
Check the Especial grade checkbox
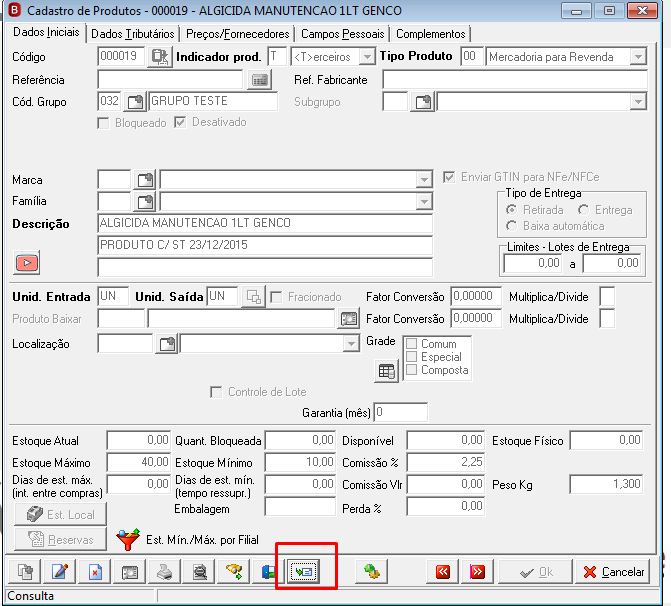(x=411, y=356)
